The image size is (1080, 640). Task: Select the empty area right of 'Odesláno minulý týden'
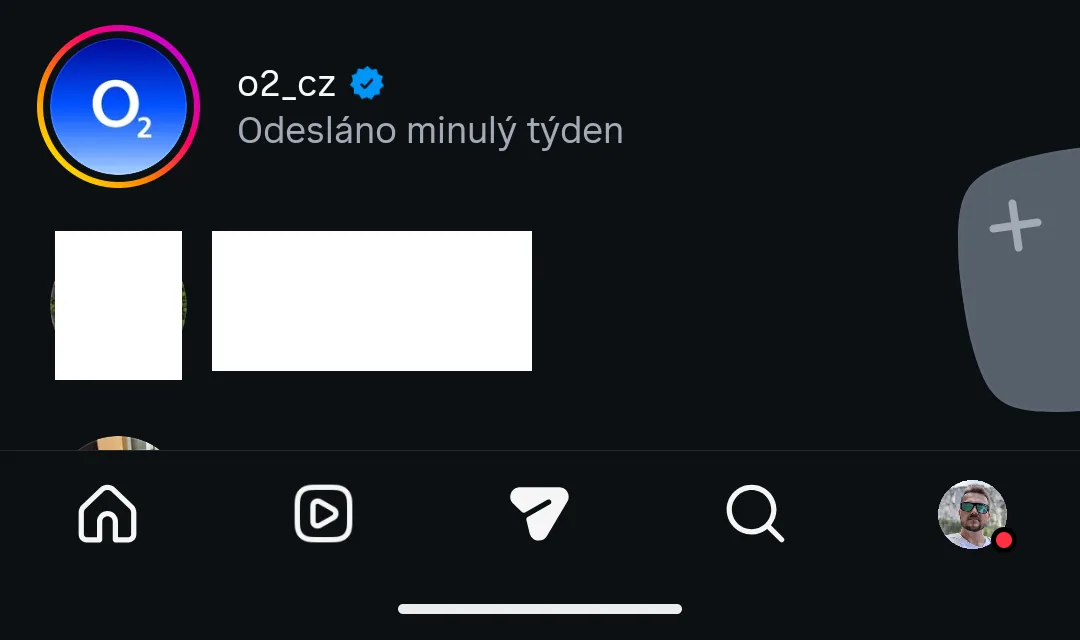[x=785, y=131]
